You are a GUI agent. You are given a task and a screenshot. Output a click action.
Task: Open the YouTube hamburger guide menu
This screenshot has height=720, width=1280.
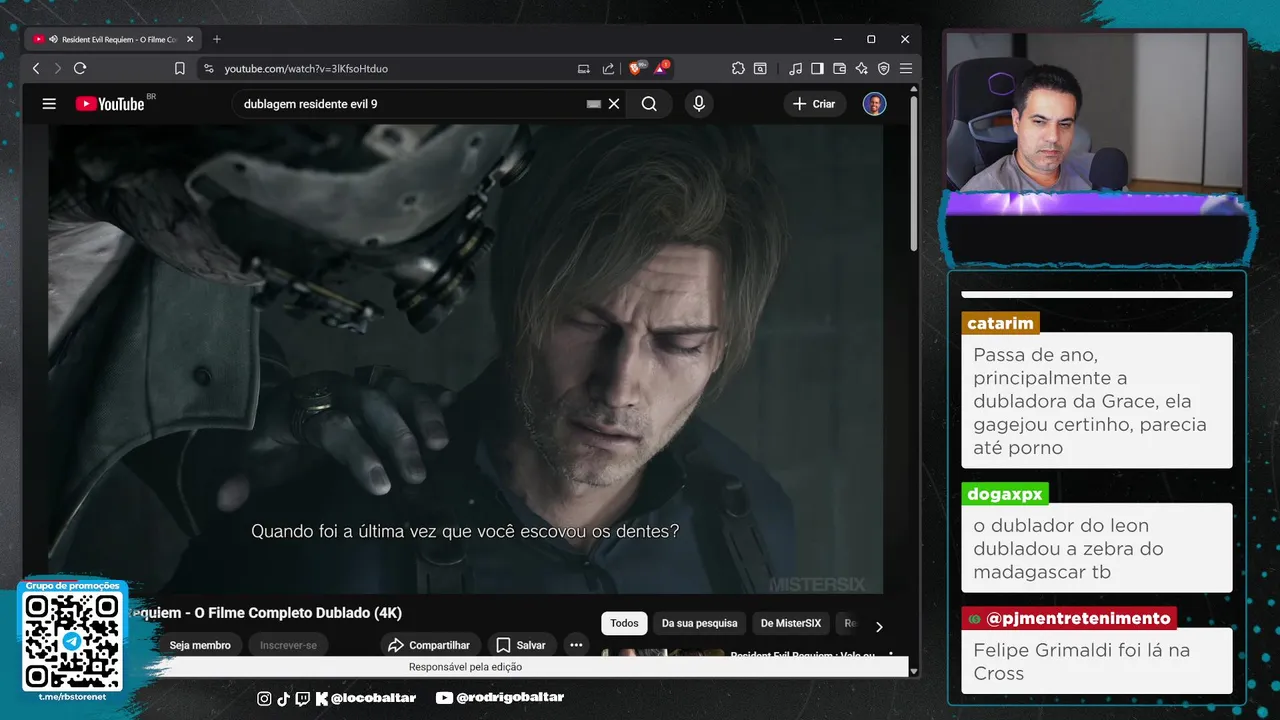(49, 104)
